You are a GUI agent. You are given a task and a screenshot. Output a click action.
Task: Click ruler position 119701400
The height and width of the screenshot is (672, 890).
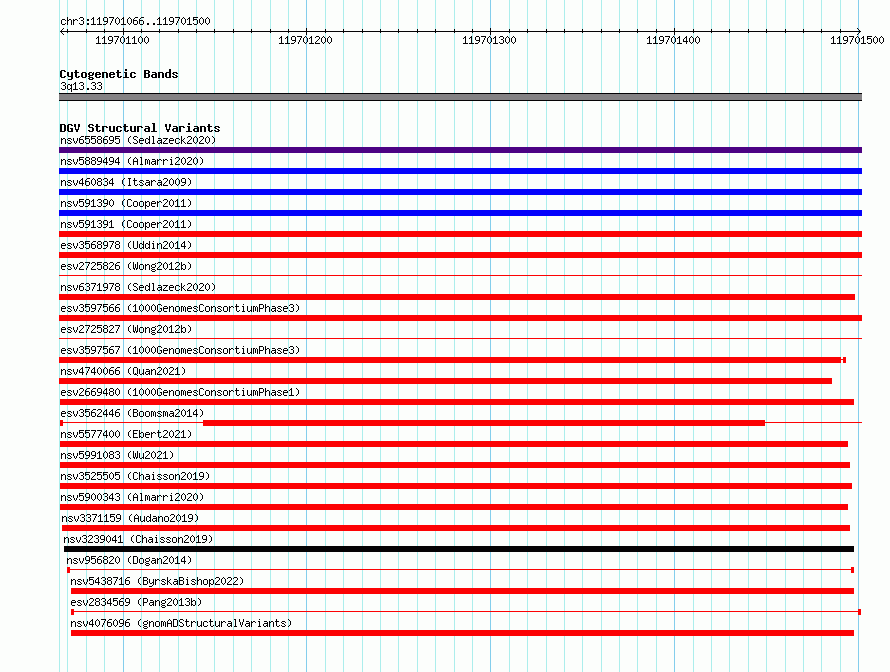click(x=673, y=40)
